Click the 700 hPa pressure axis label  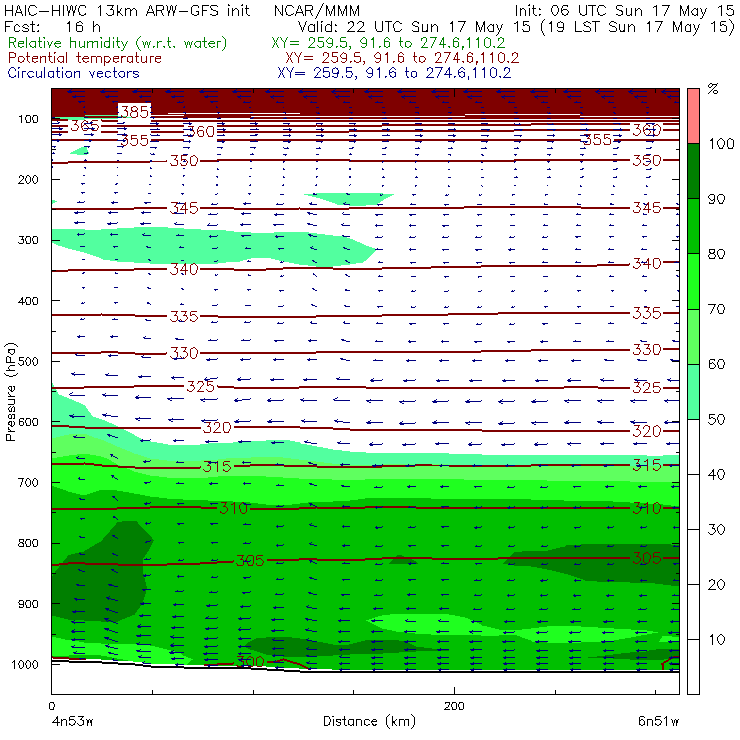tap(28, 482)
